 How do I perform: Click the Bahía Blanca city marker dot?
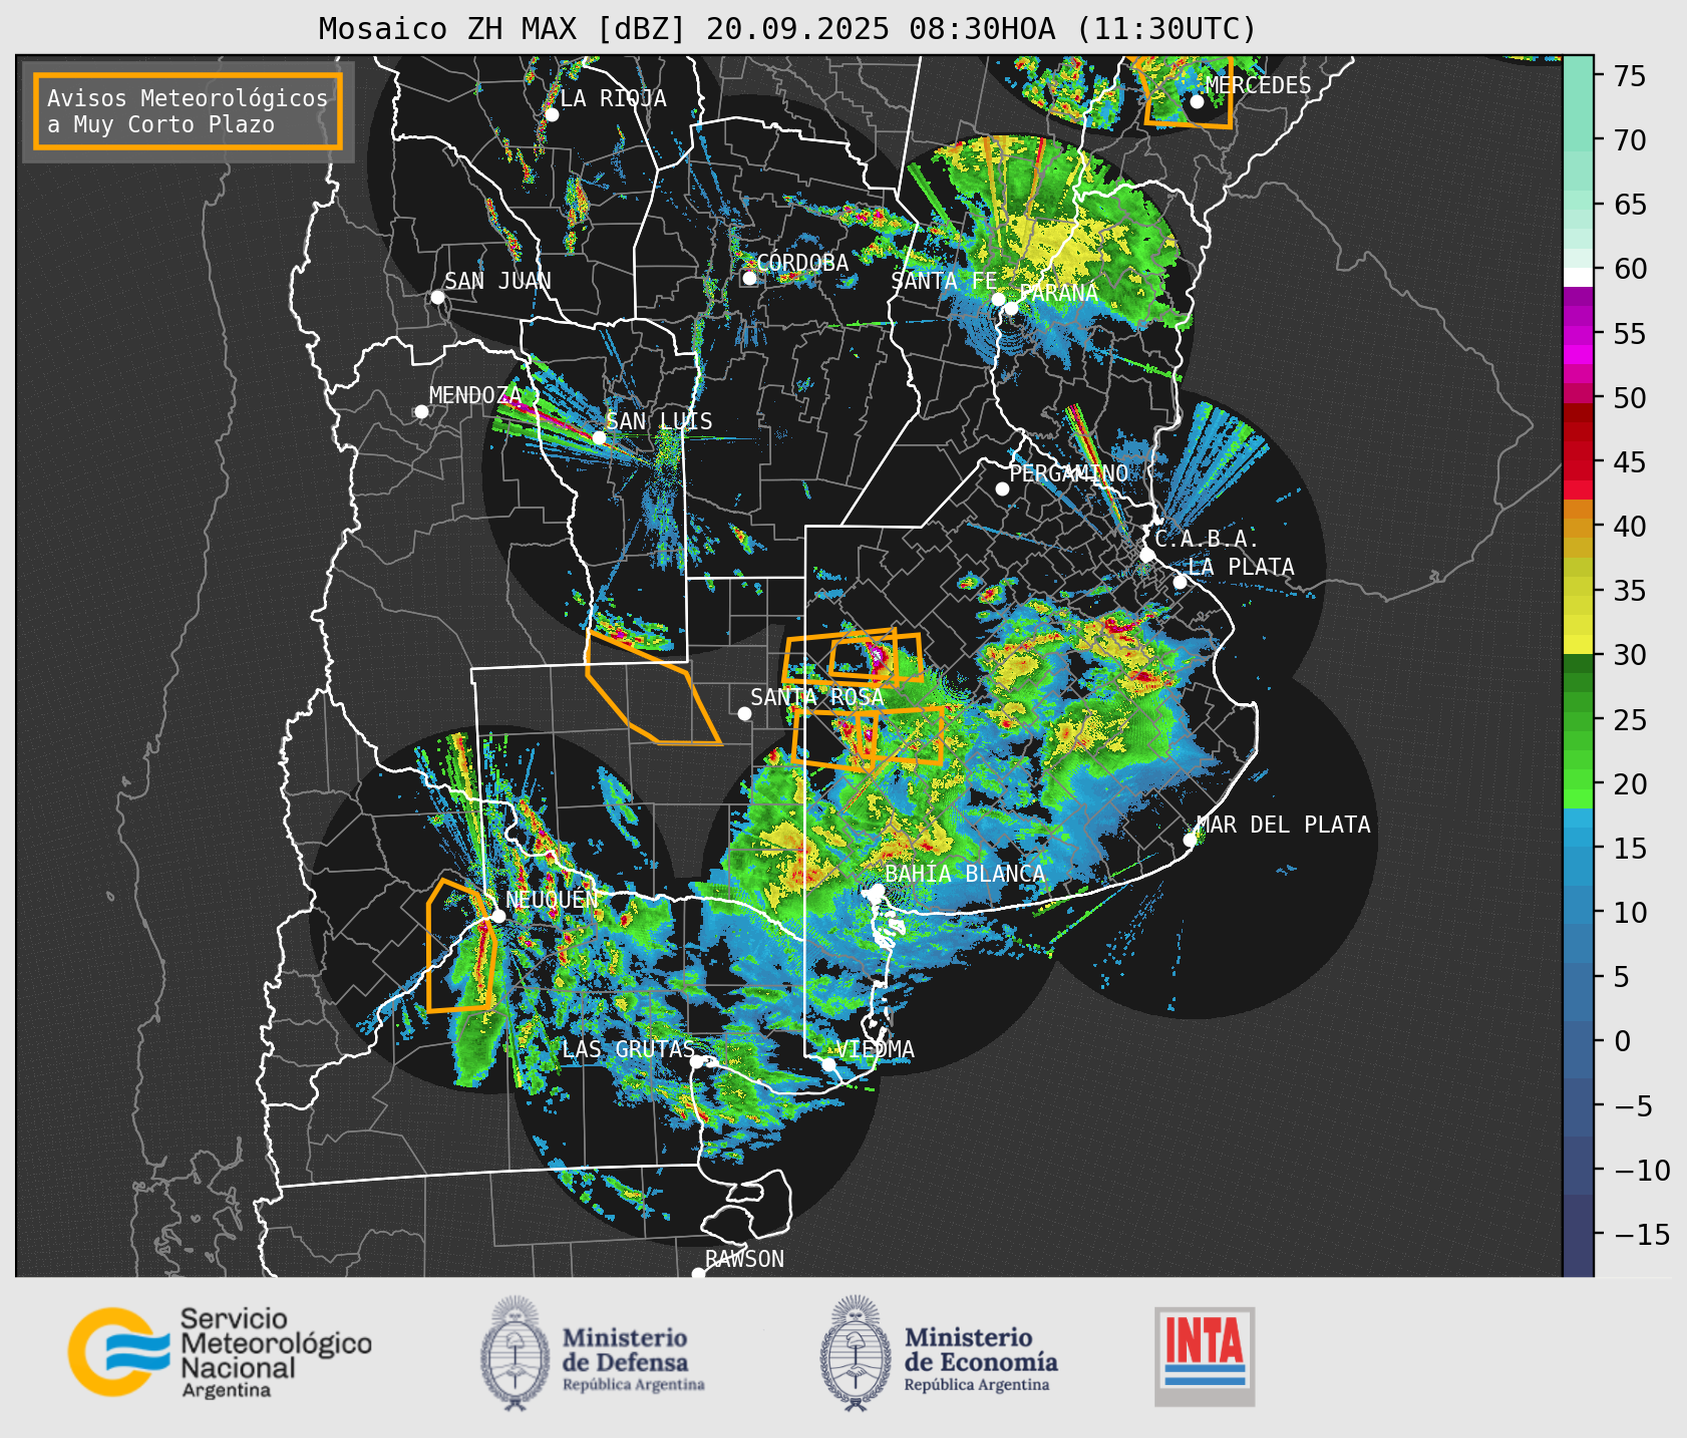(877, 890)
